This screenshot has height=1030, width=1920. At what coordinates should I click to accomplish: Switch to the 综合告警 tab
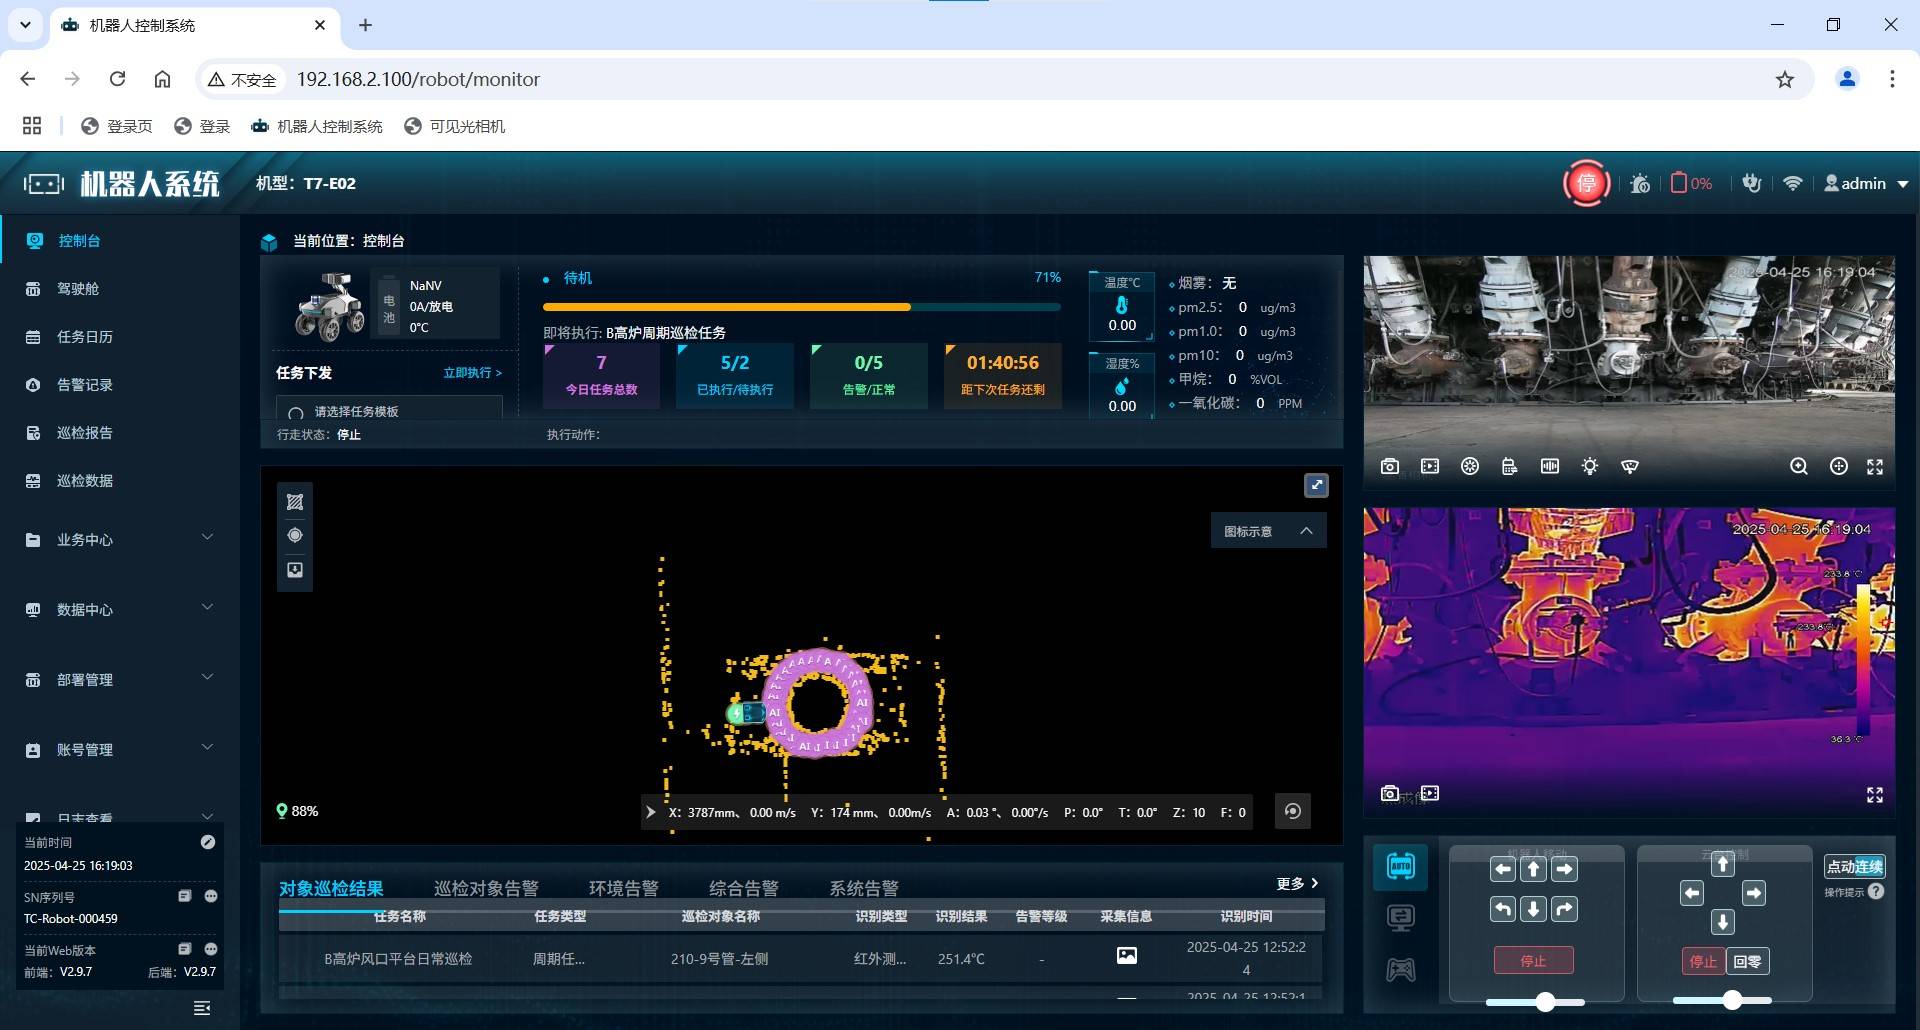(x=744, y=888)
